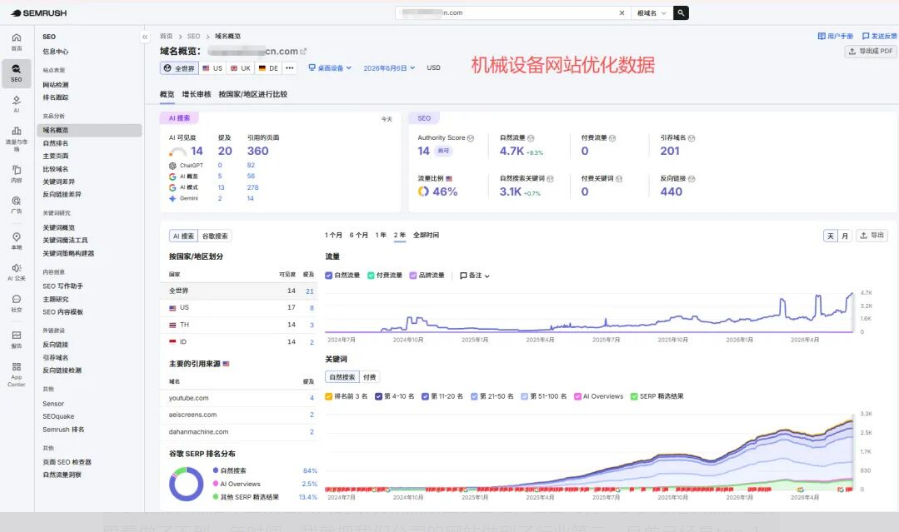Switch to the 概览 tab
The image size is (899, 532).
167,94
